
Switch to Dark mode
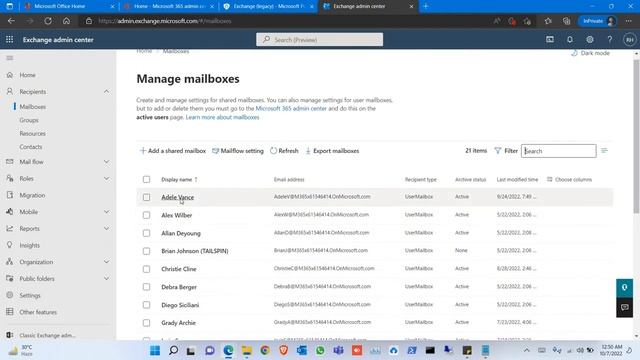(x=590, y=53)
